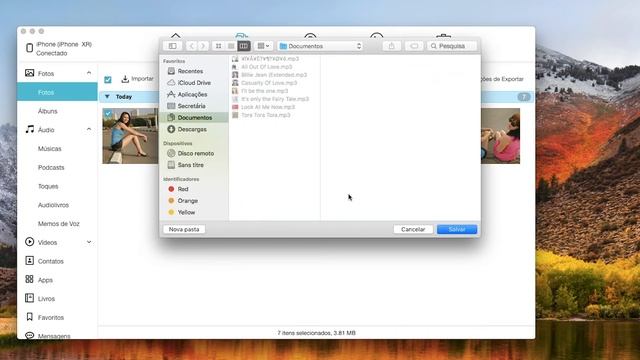Click the Importar button

point(138,79)
